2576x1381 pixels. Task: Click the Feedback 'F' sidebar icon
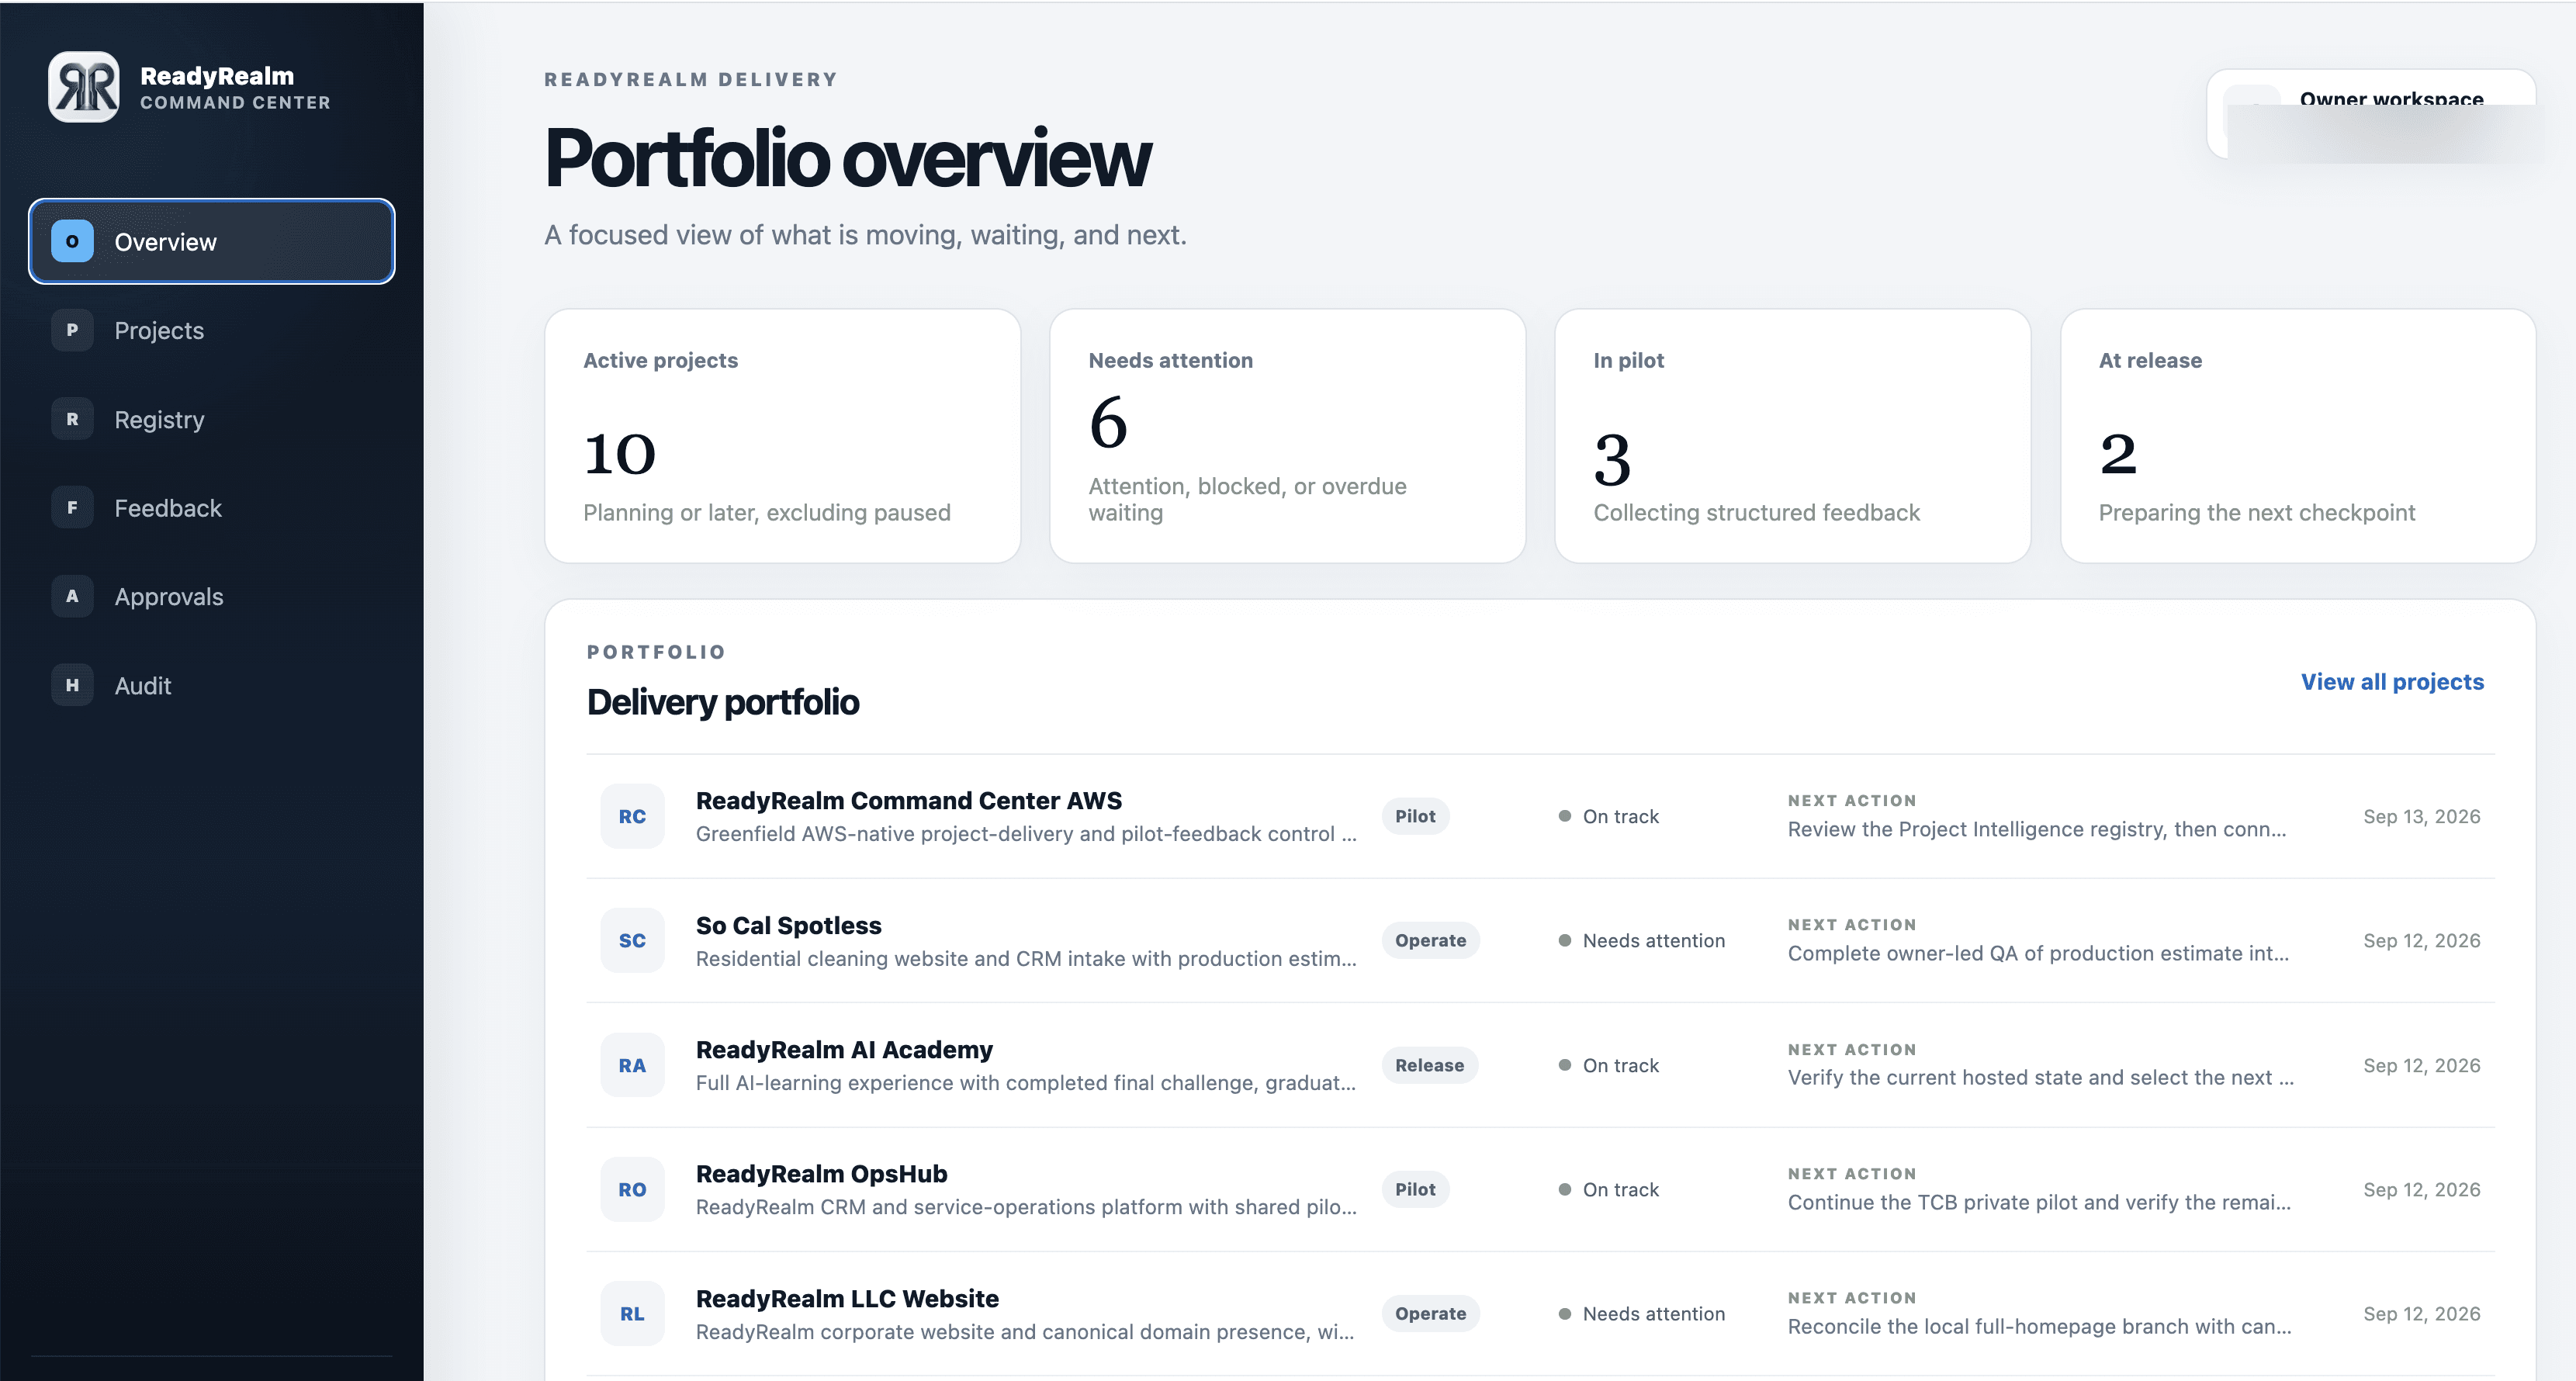(72, 508)
